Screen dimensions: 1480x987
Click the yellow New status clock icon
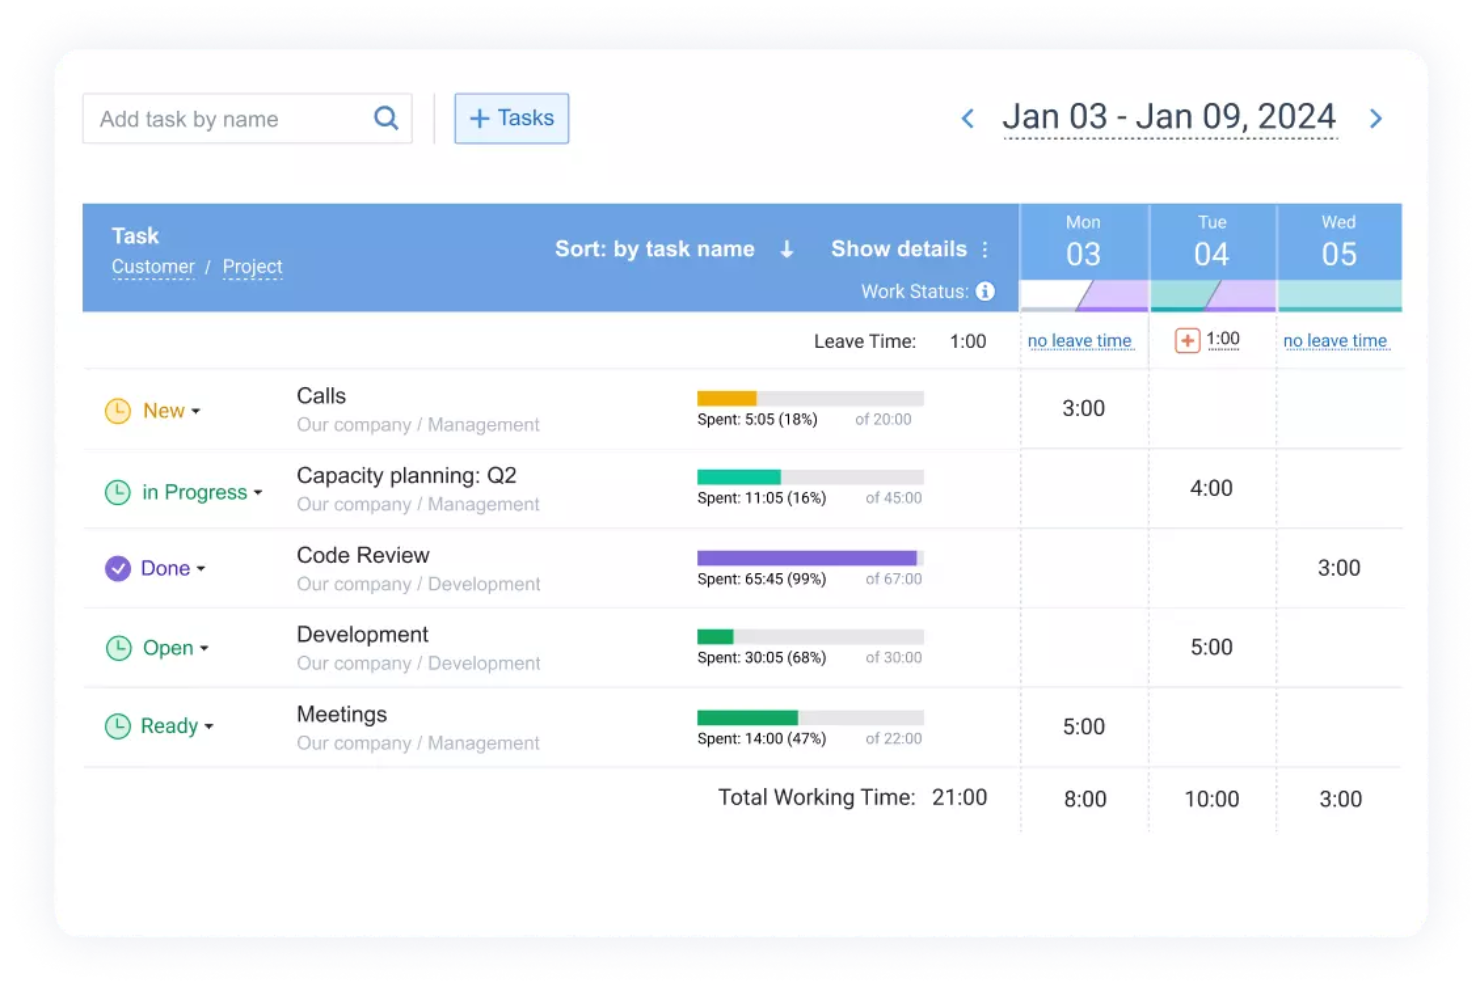(x=117, y=410)
